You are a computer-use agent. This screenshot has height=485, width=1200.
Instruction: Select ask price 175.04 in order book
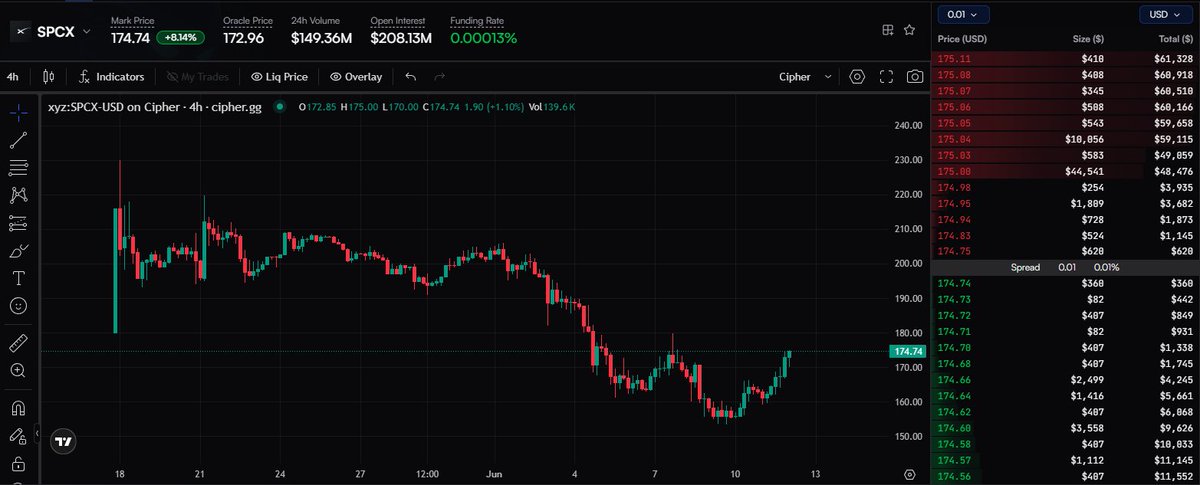pos(953,139)
